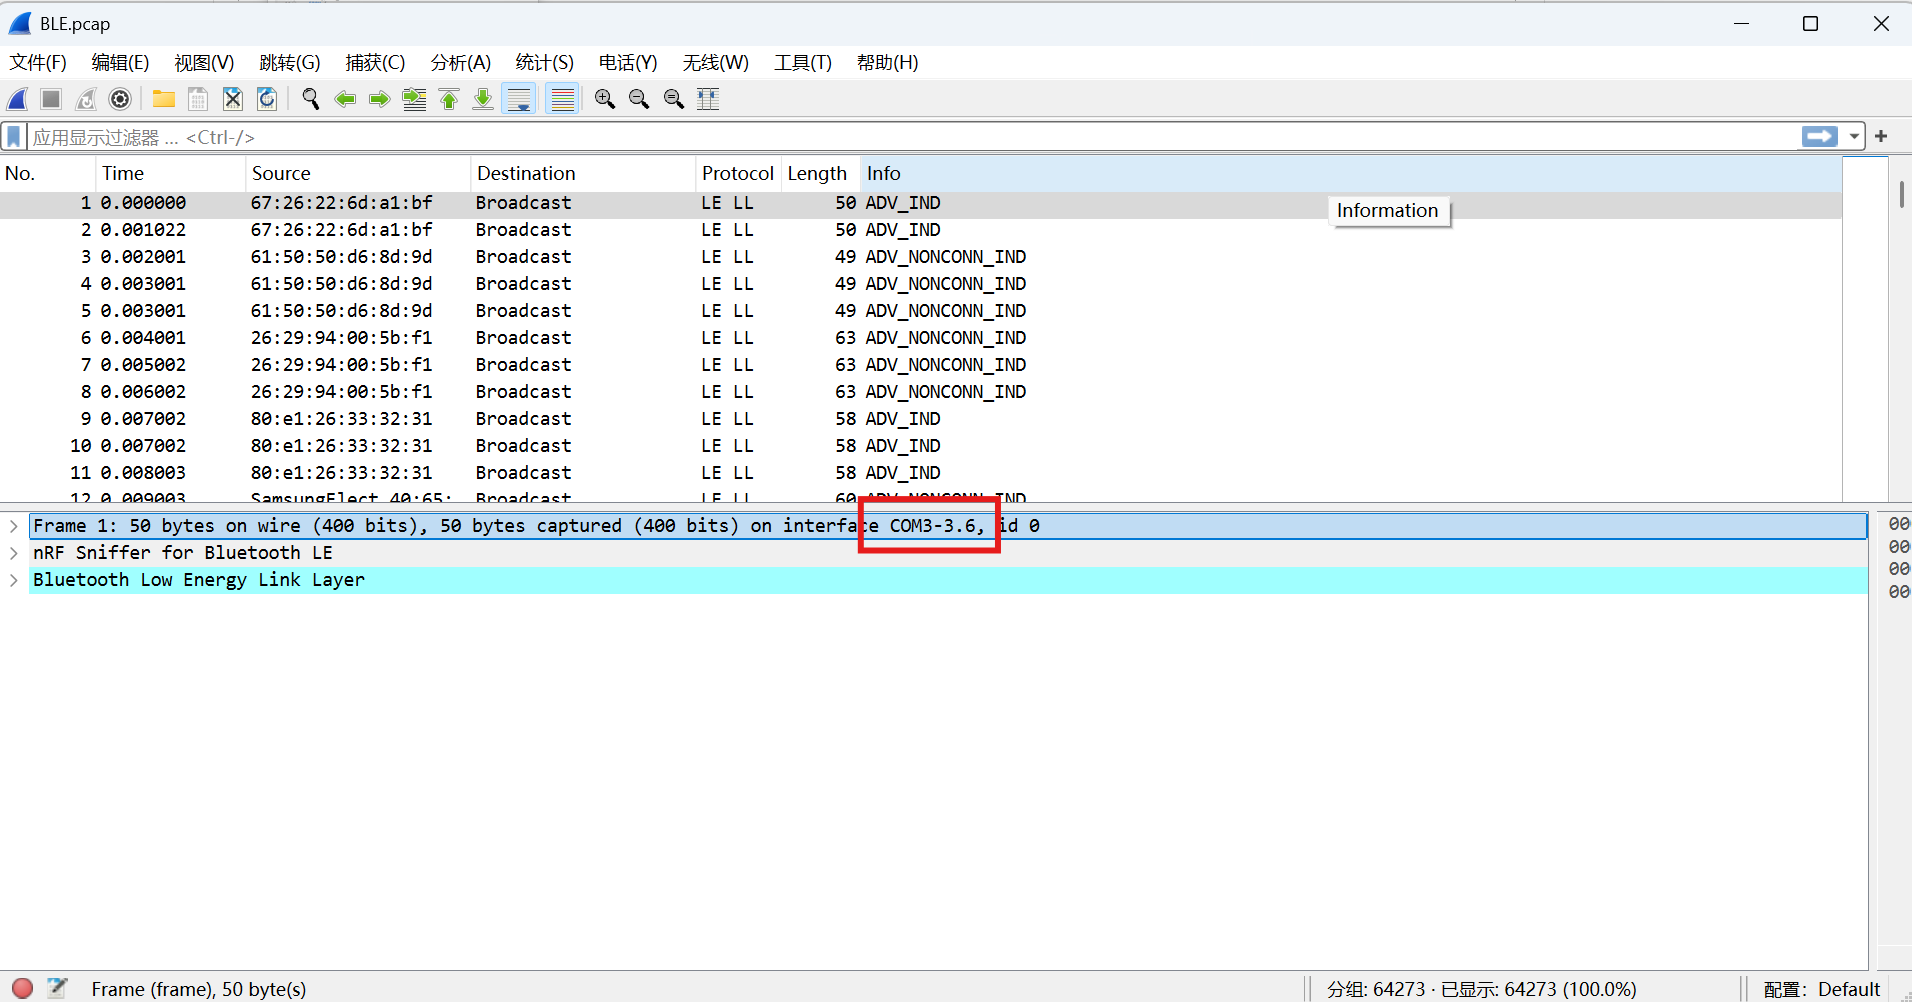Apply display filter with arrow button
The width and height of the screenshot is (1912, 1002).
tap(1820, 137)
